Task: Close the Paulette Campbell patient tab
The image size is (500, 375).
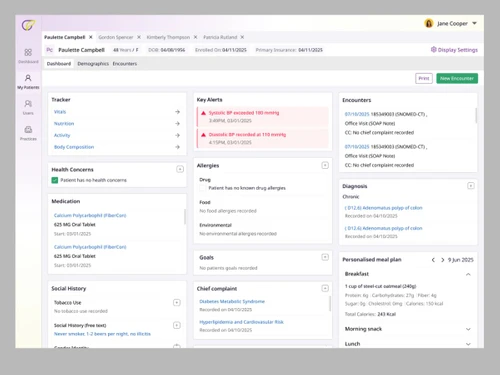Action: [91, 37]
